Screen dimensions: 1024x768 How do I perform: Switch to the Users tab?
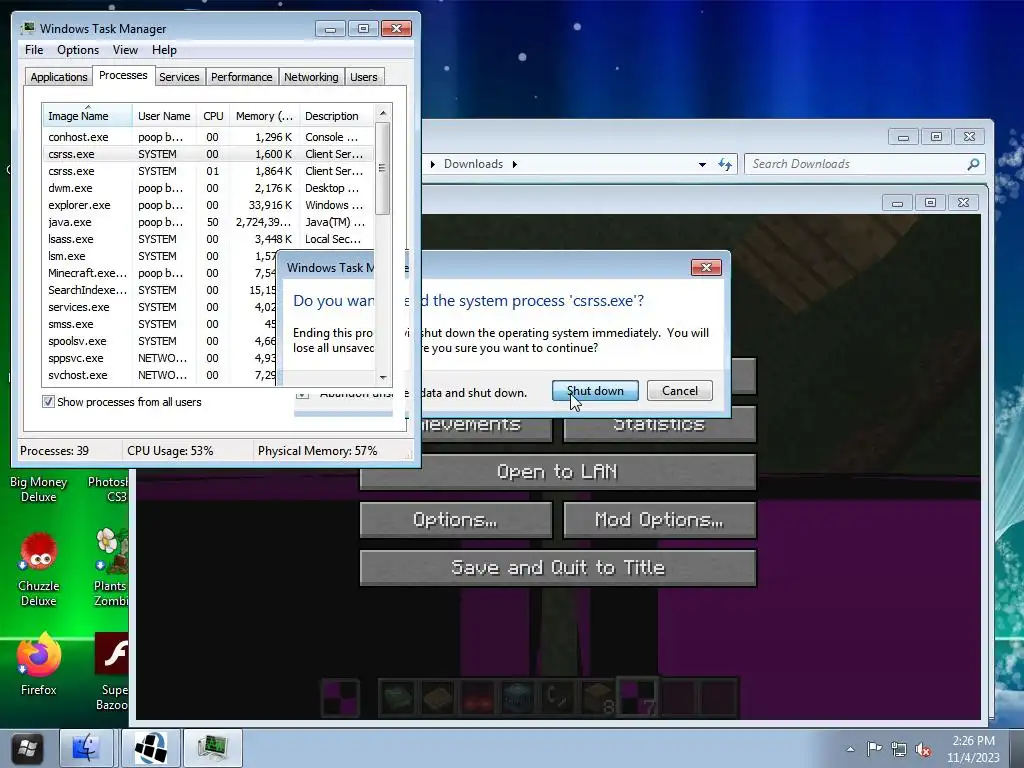[363, 77]
